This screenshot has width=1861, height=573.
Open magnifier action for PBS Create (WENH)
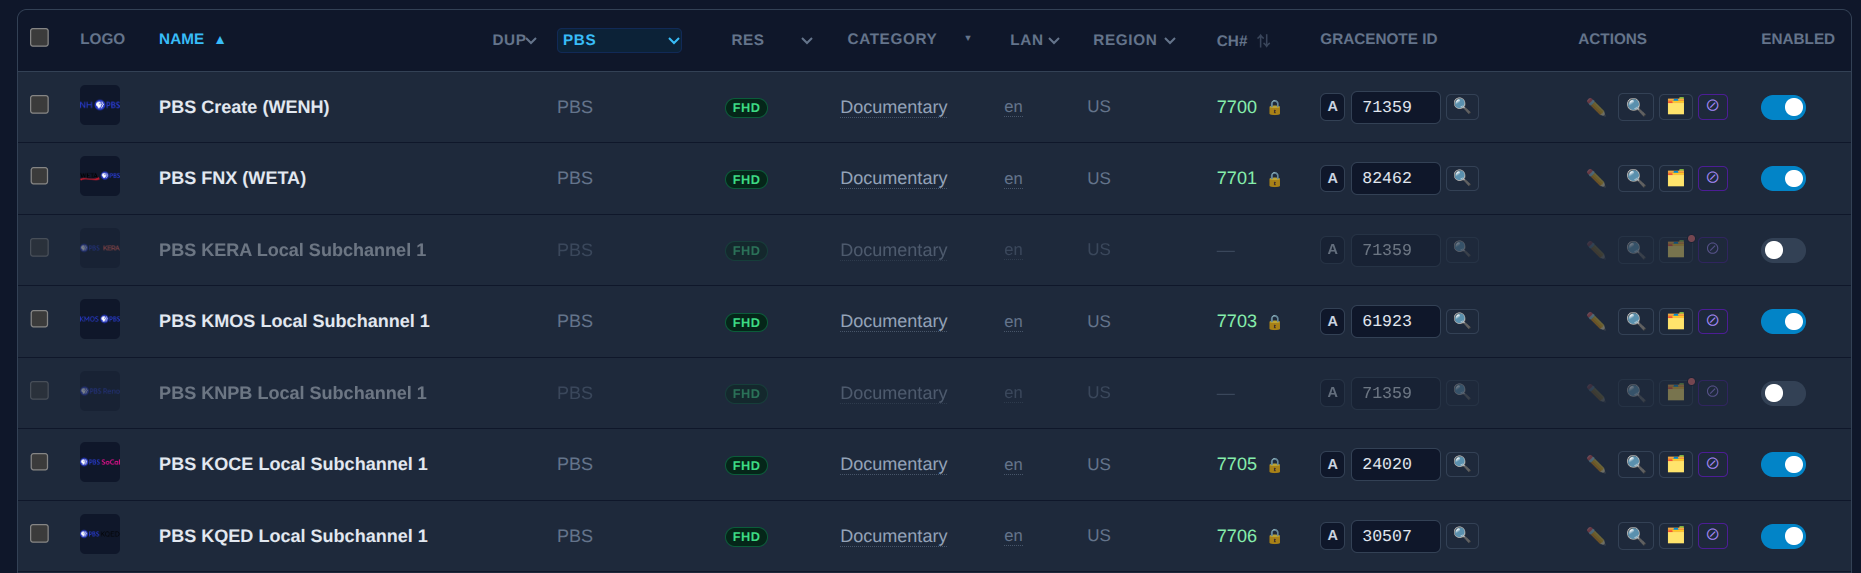(1636, 106)
